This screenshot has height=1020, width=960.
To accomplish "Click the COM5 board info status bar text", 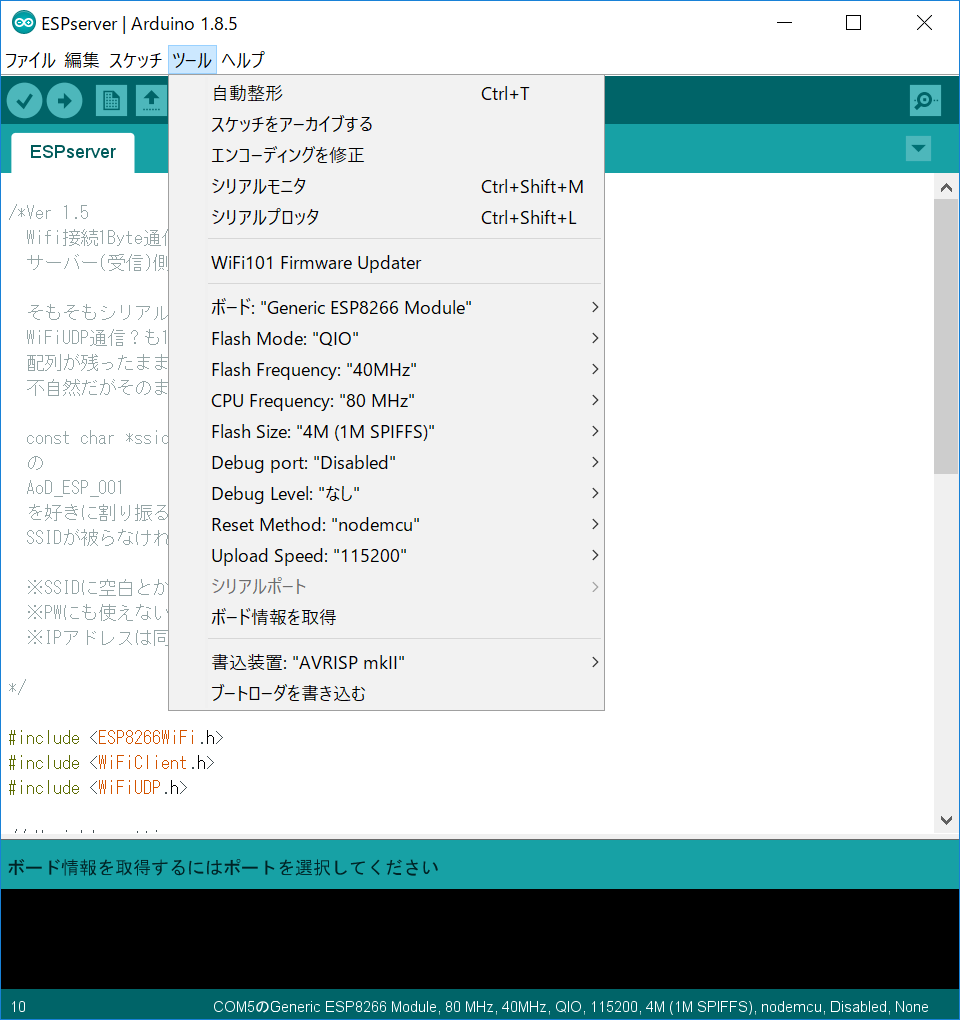I will click(x=570, y=1007).
